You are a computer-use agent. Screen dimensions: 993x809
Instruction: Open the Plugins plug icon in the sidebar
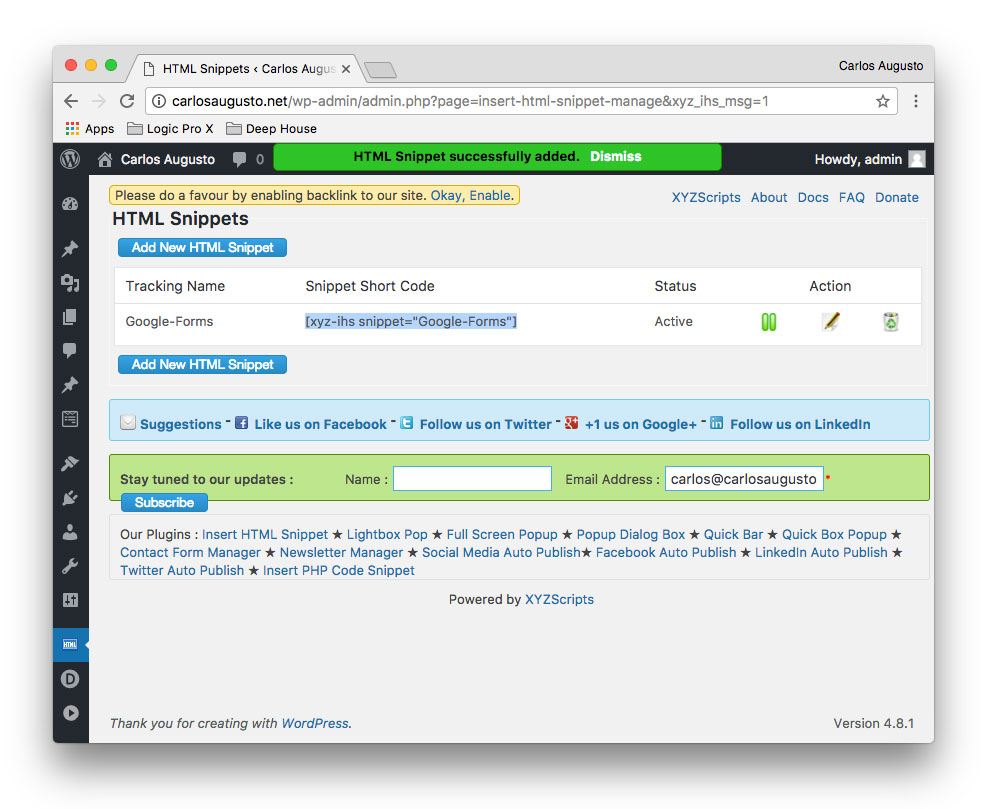[70, 498]
